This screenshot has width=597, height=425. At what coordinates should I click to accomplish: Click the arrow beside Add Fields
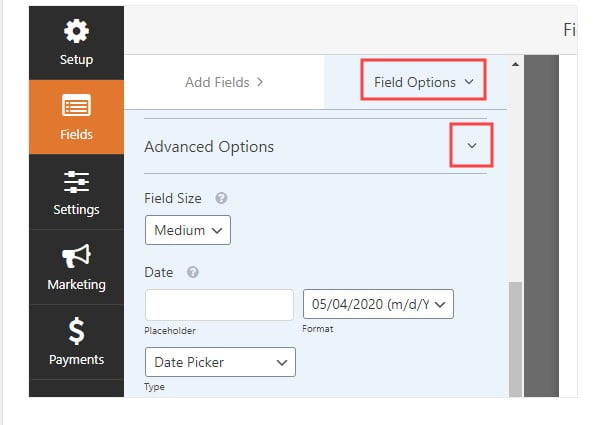260,82
